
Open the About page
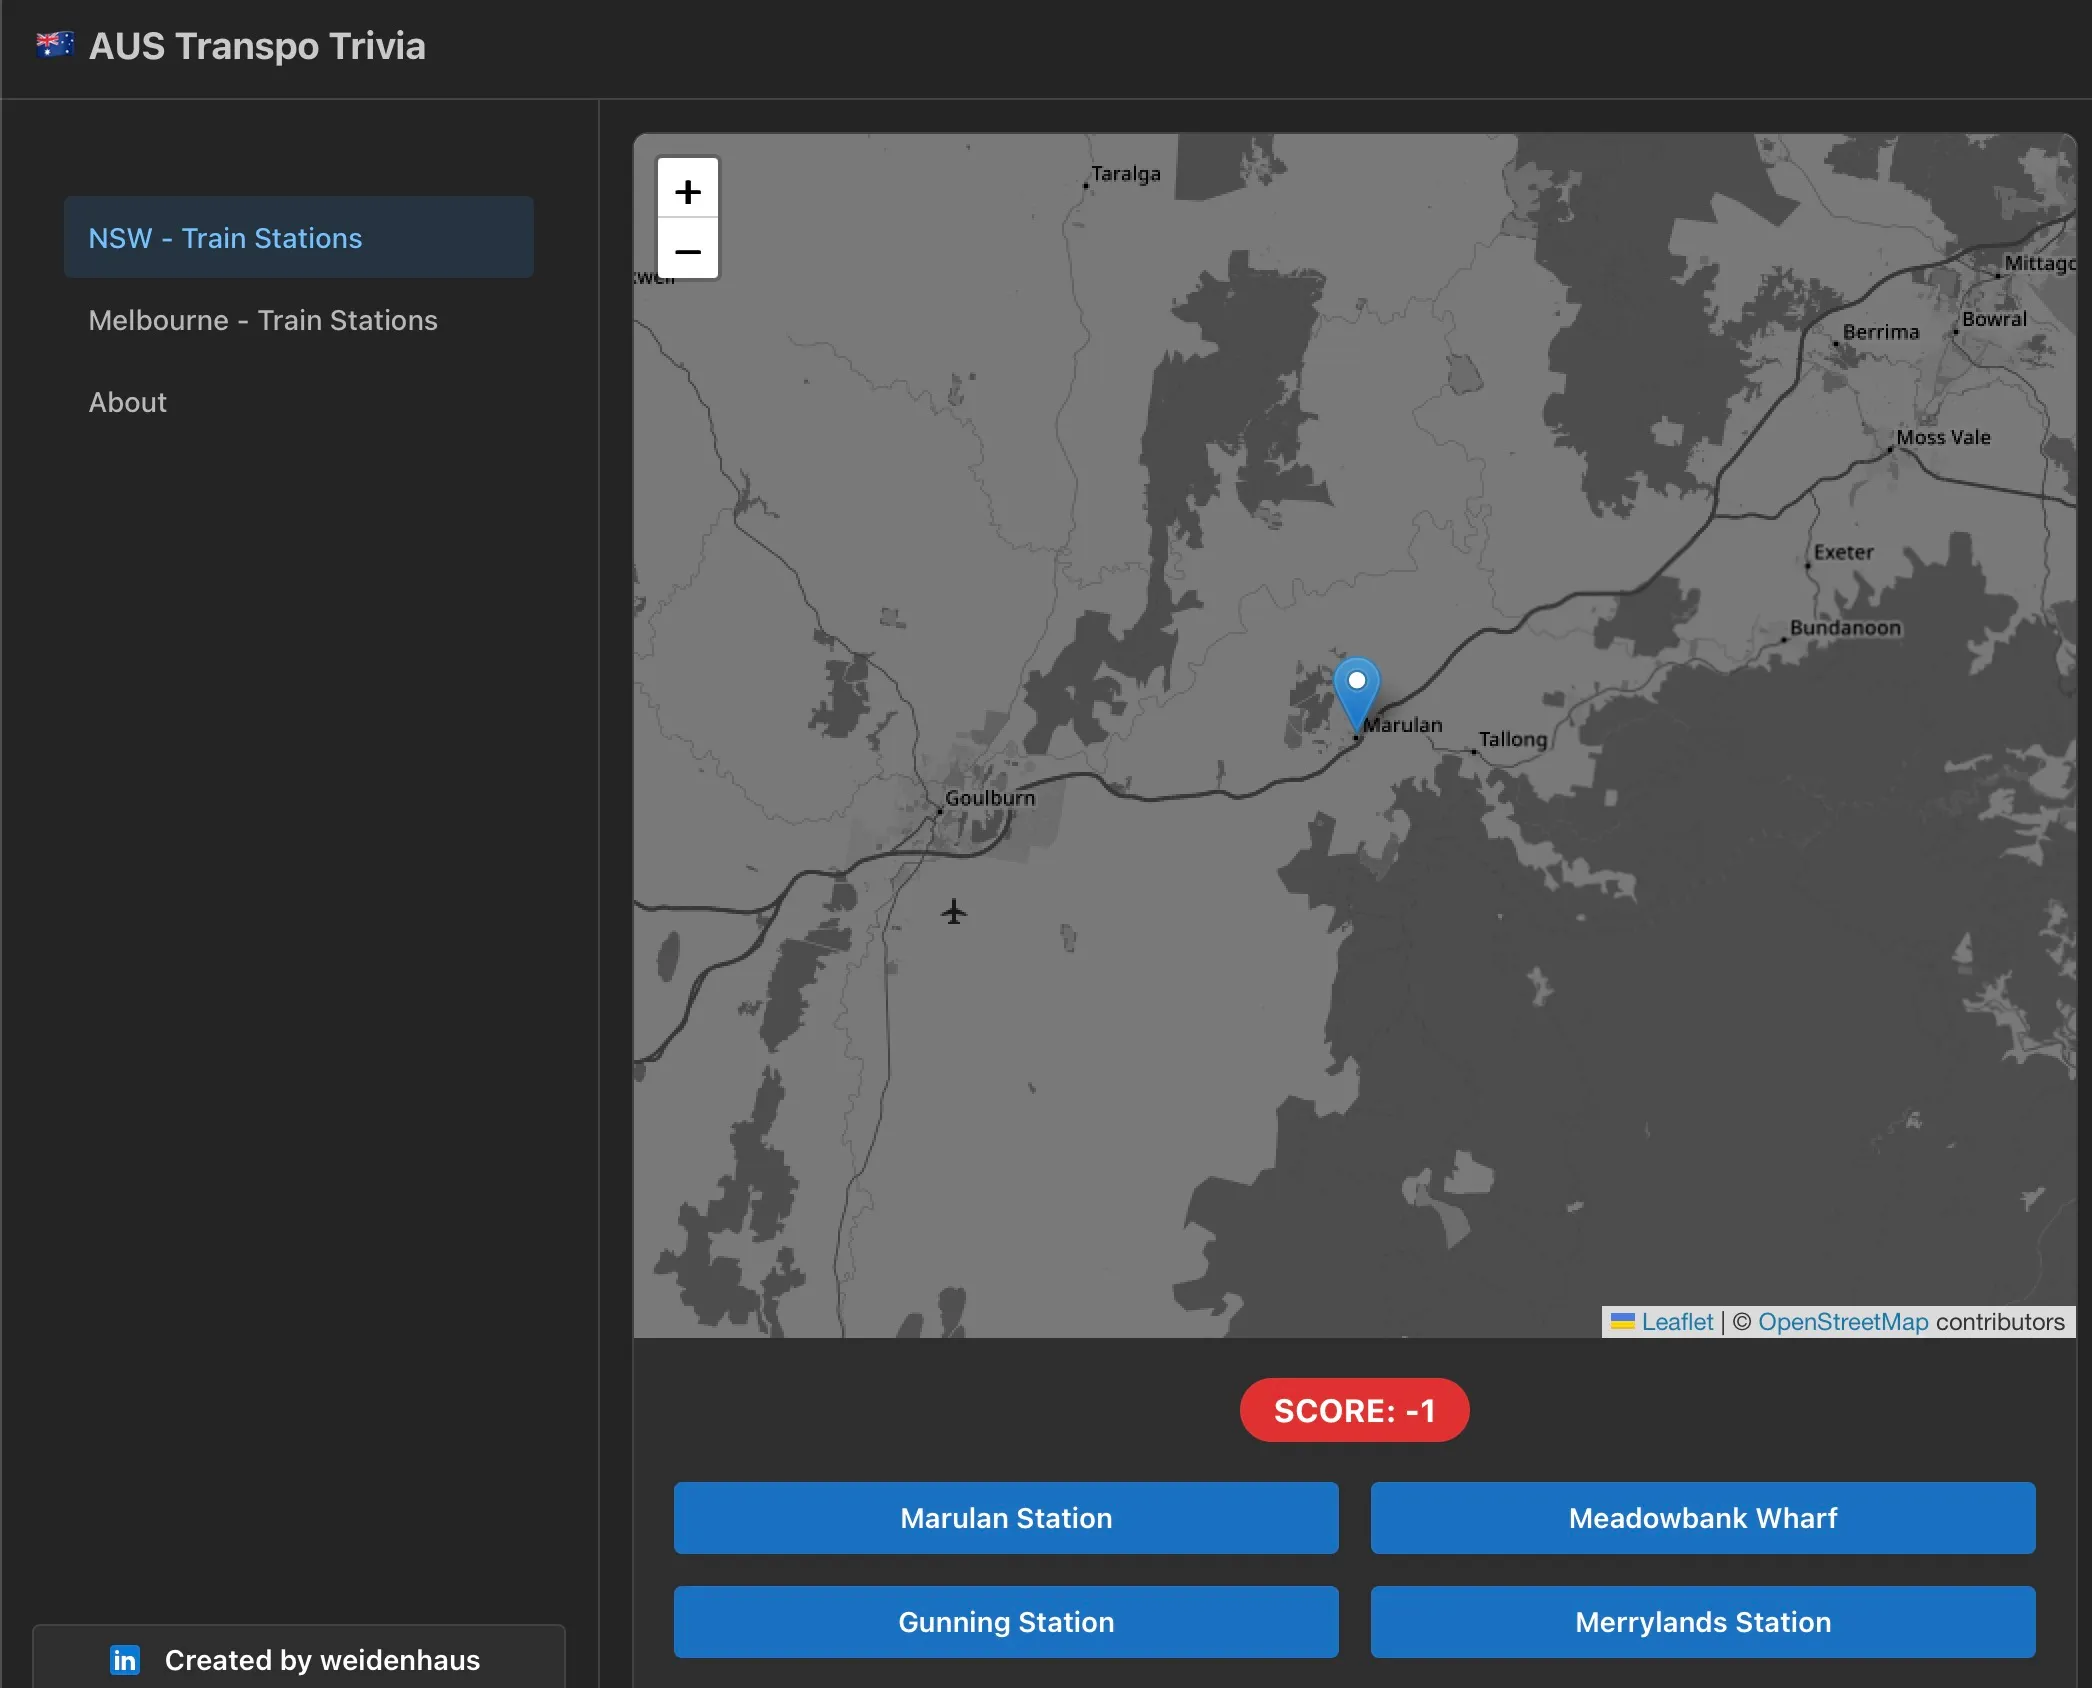point(299,402)
